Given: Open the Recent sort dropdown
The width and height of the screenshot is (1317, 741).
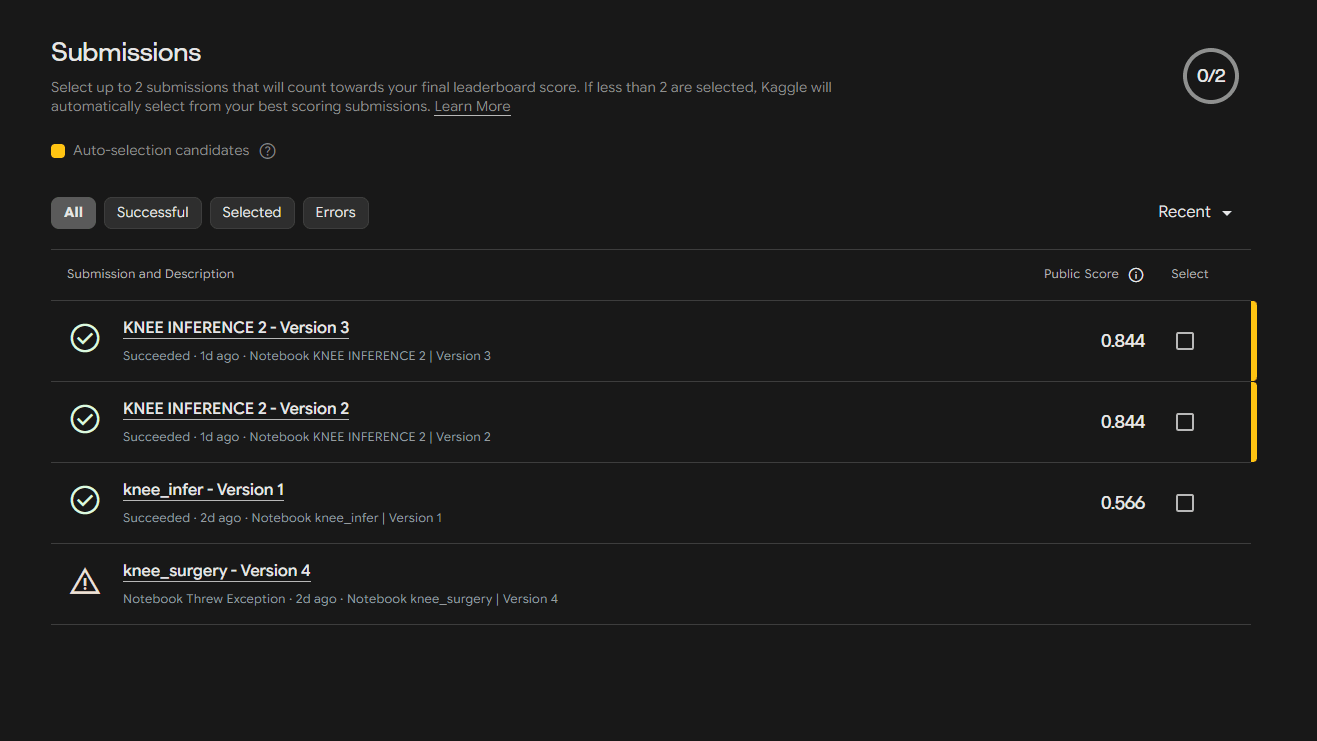Looking at the screenshot, I should coord(1195,212).
